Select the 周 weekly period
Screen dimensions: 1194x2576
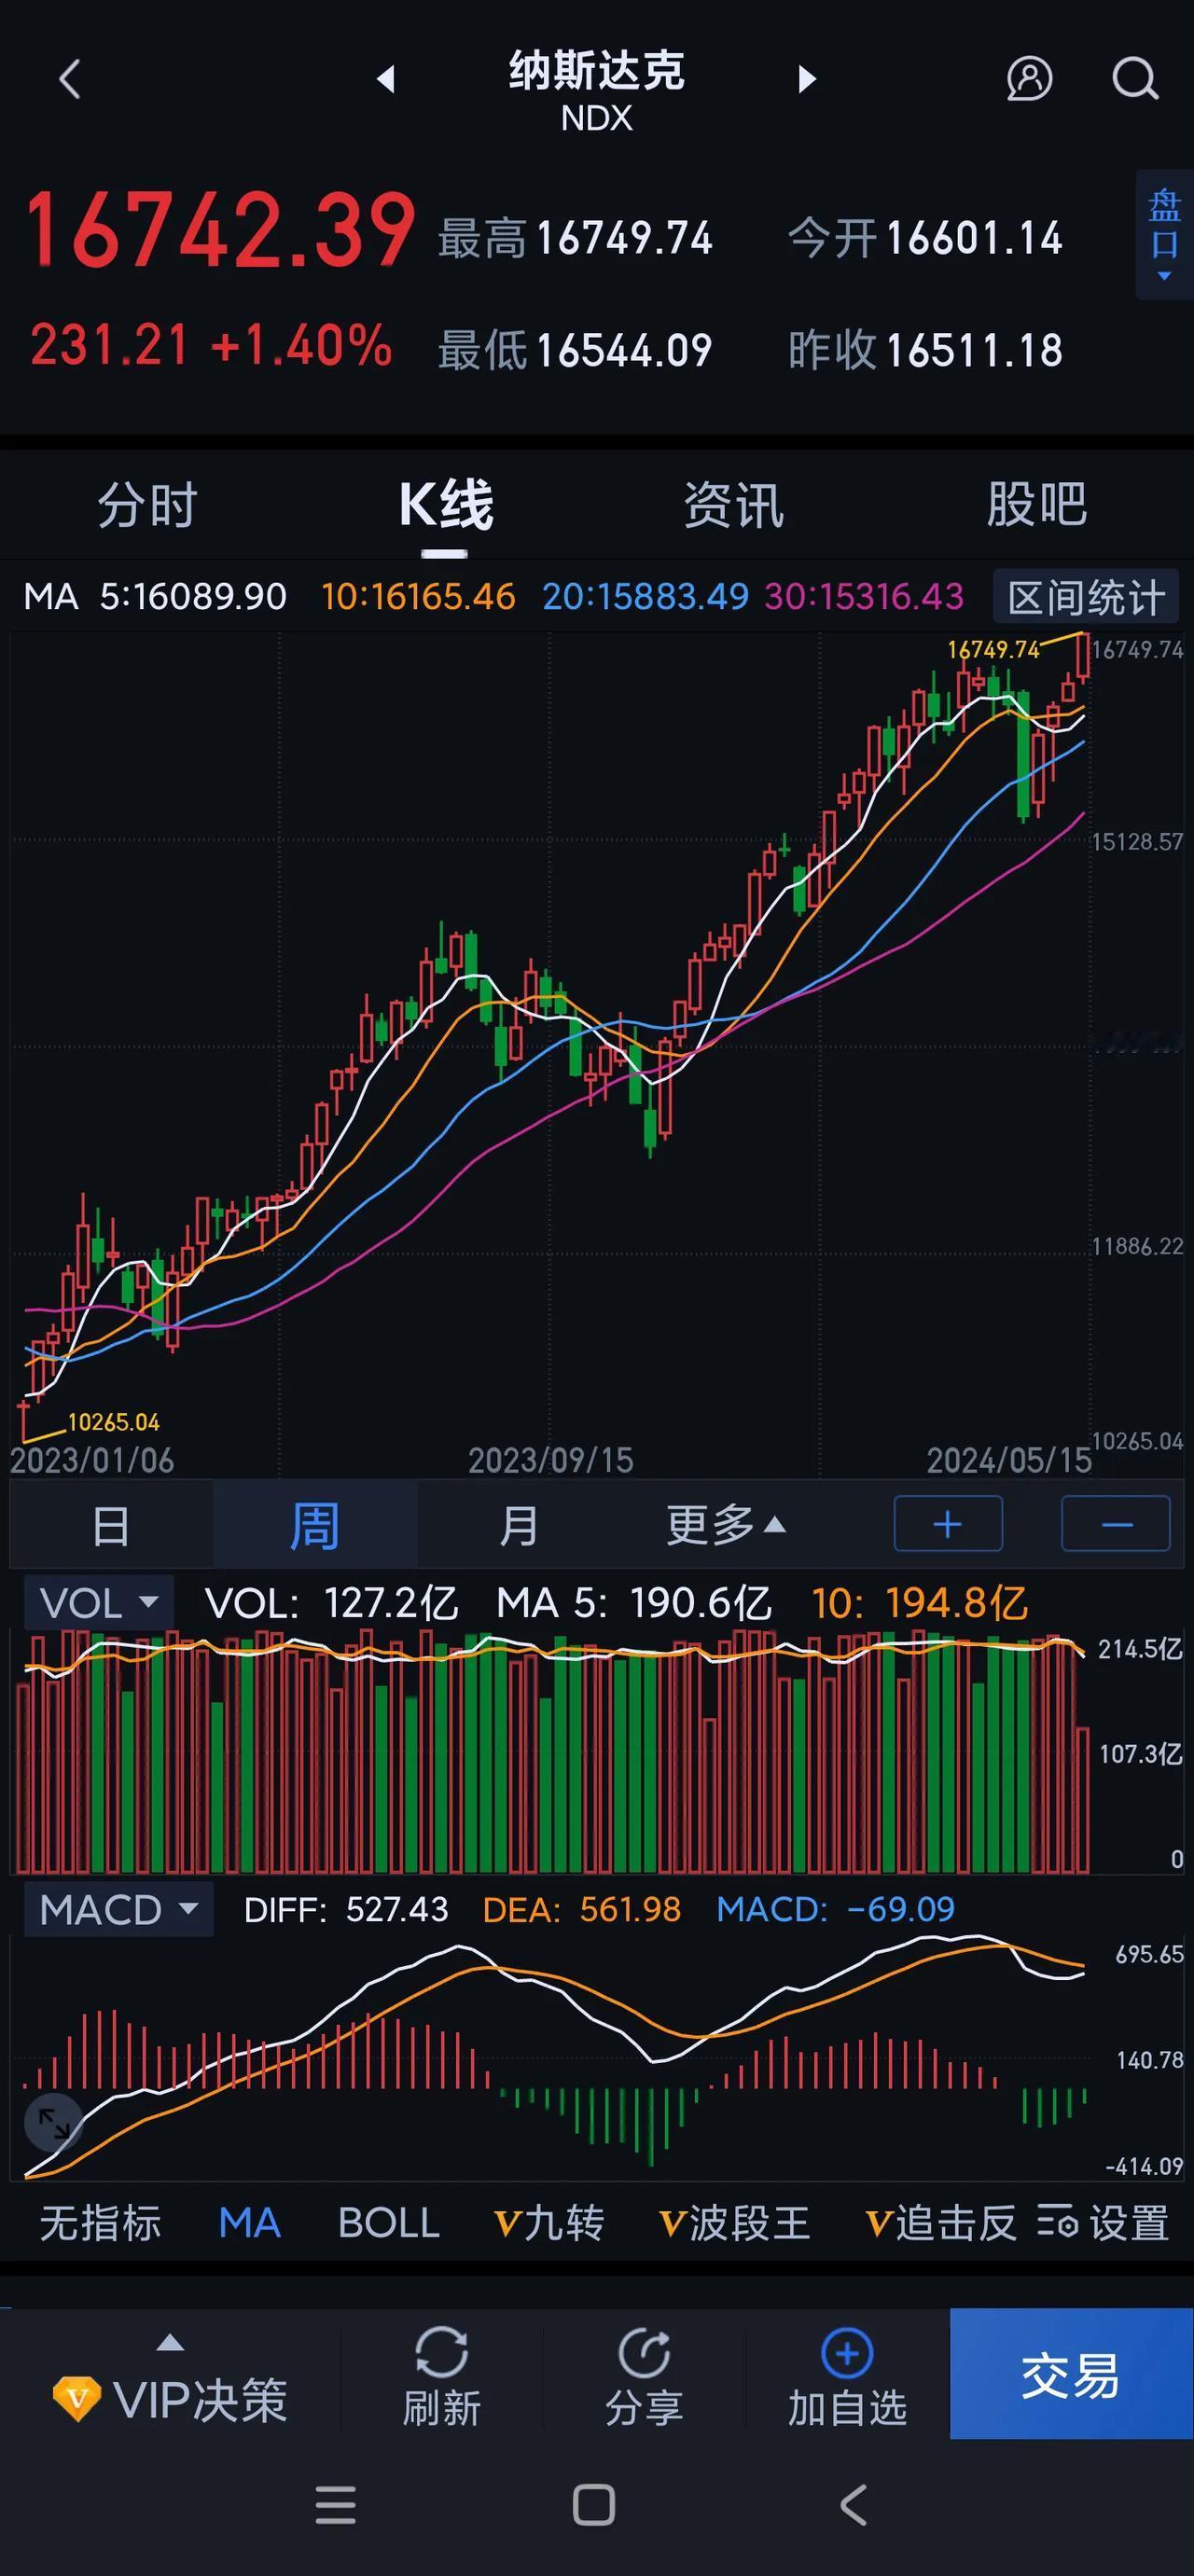coord(314,1526)
